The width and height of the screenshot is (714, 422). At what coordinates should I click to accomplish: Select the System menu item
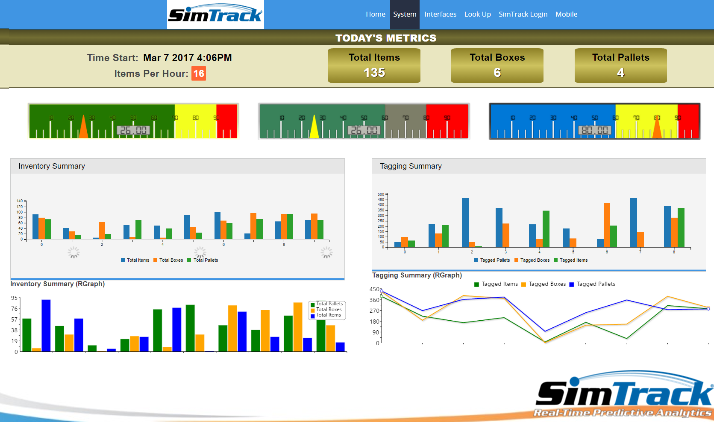(404, 15)
